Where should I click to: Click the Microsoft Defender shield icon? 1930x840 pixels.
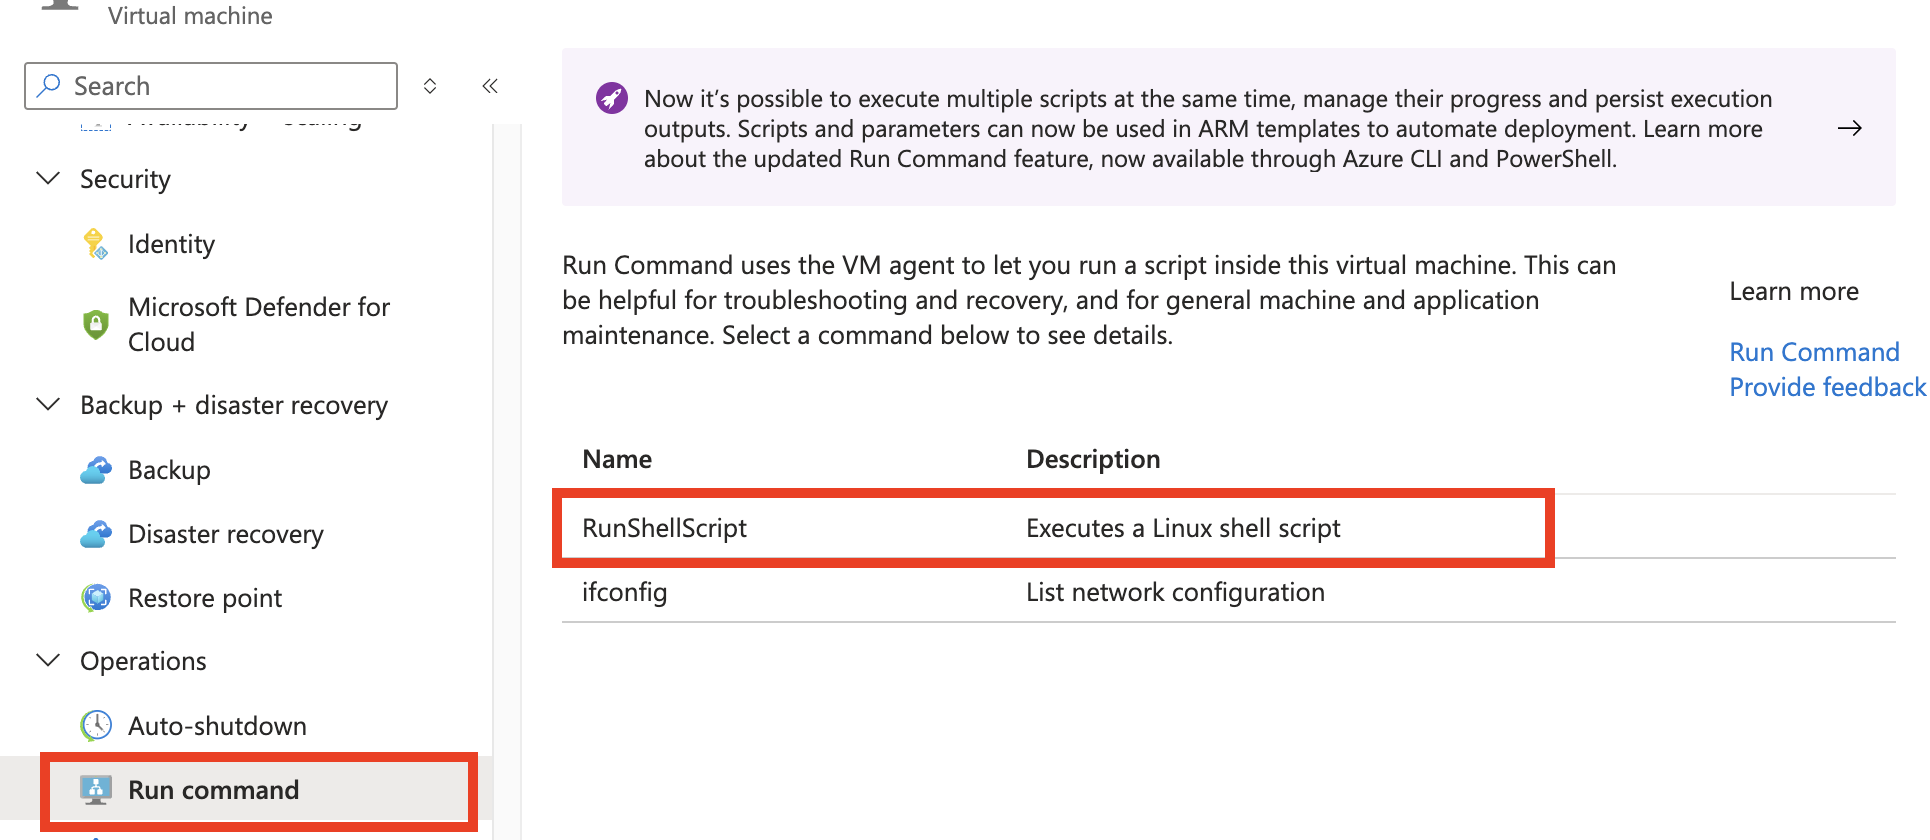[95, 324]
